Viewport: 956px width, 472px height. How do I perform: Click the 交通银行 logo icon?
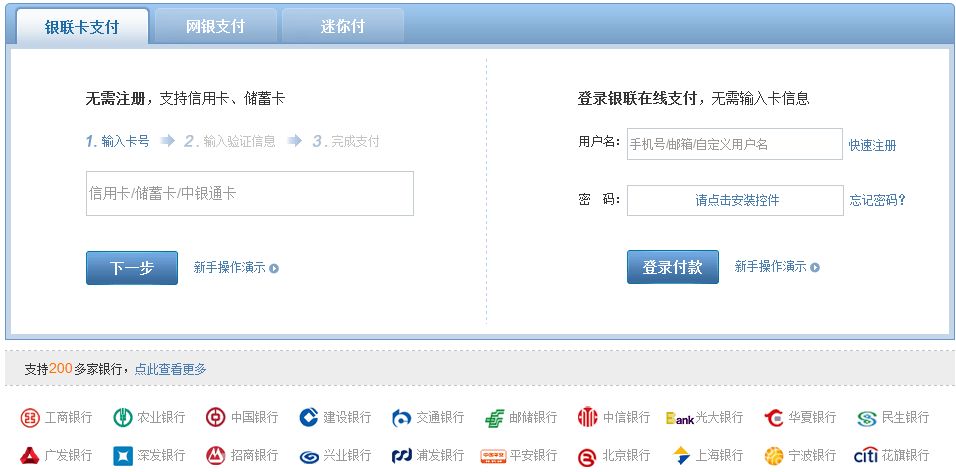tap(401, 418)
